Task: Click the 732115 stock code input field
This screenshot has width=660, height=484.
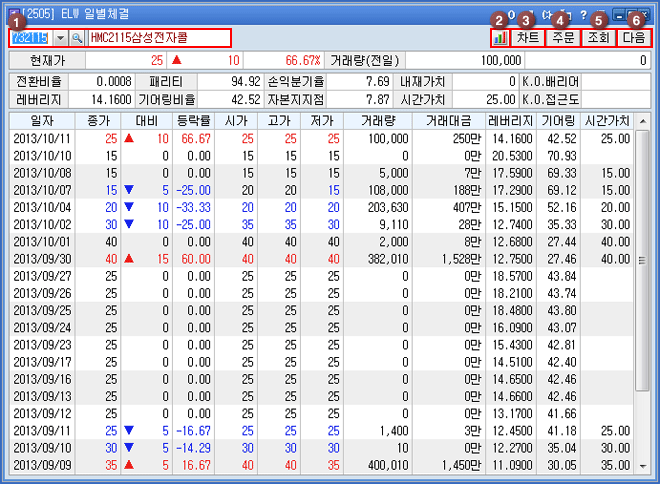Action: click(29, 37)
